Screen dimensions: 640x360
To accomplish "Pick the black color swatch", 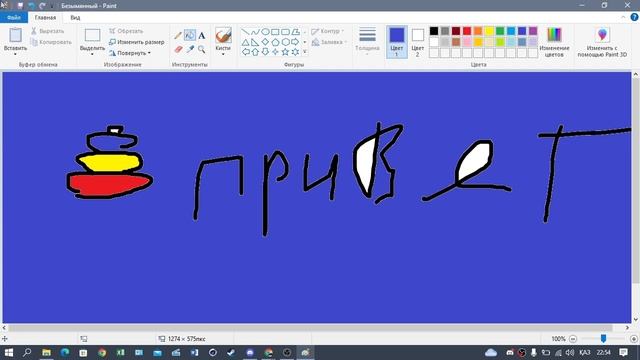I will click(x=434, y=31).
